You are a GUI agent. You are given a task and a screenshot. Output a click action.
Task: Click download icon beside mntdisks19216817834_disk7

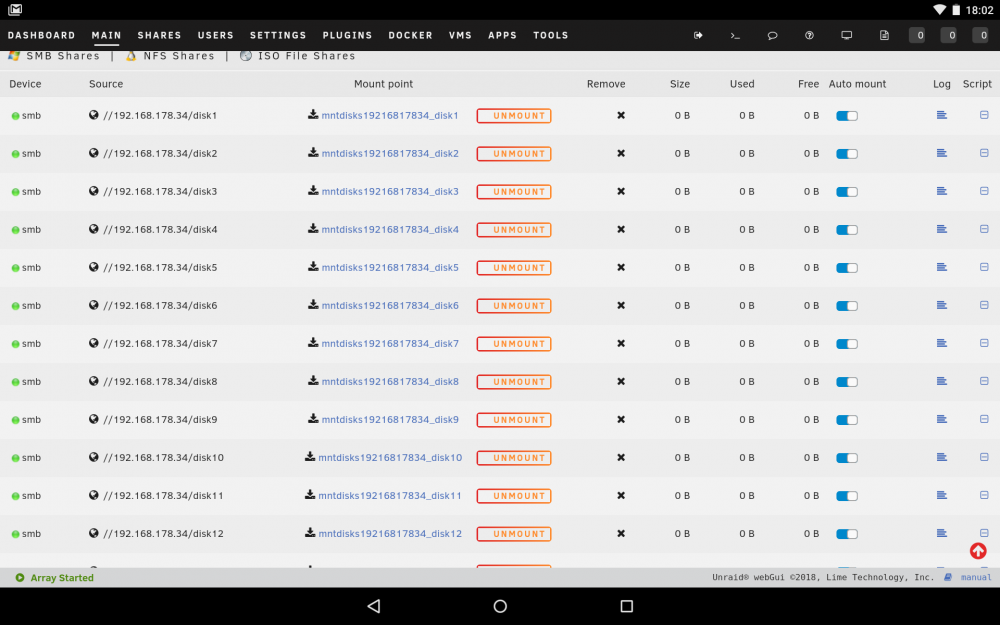[313, 343]
